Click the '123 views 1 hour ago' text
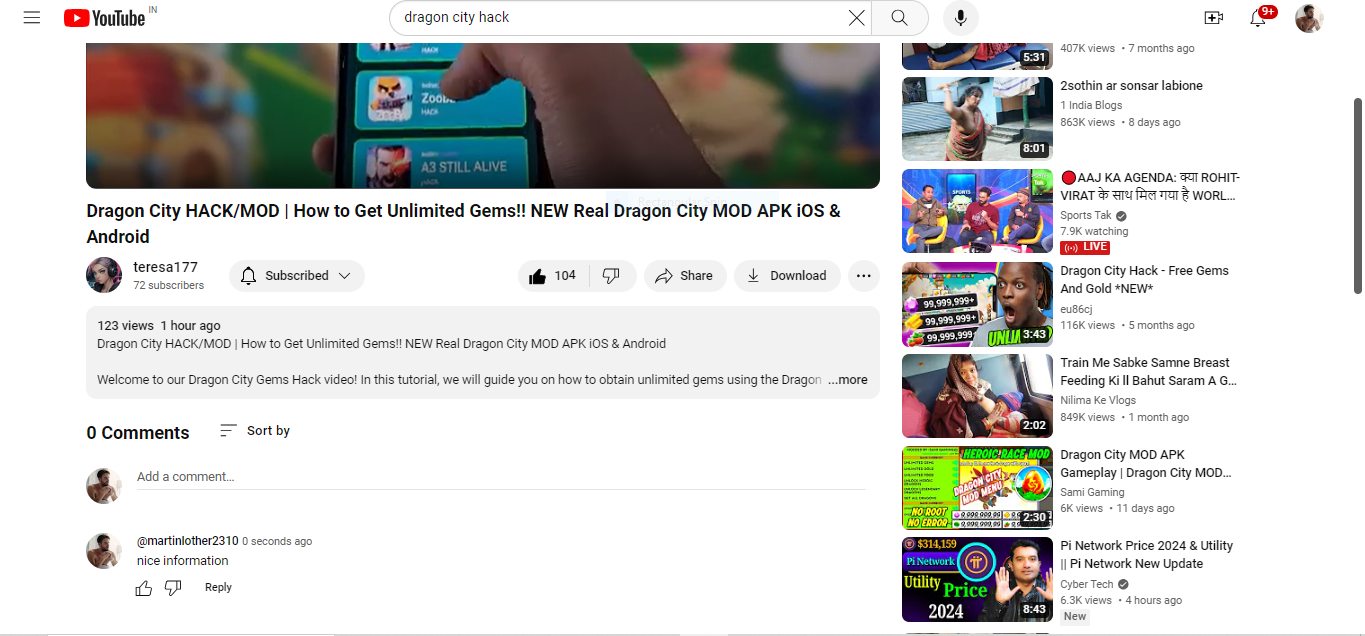1365x636 pixels. [x=159, y=326]
